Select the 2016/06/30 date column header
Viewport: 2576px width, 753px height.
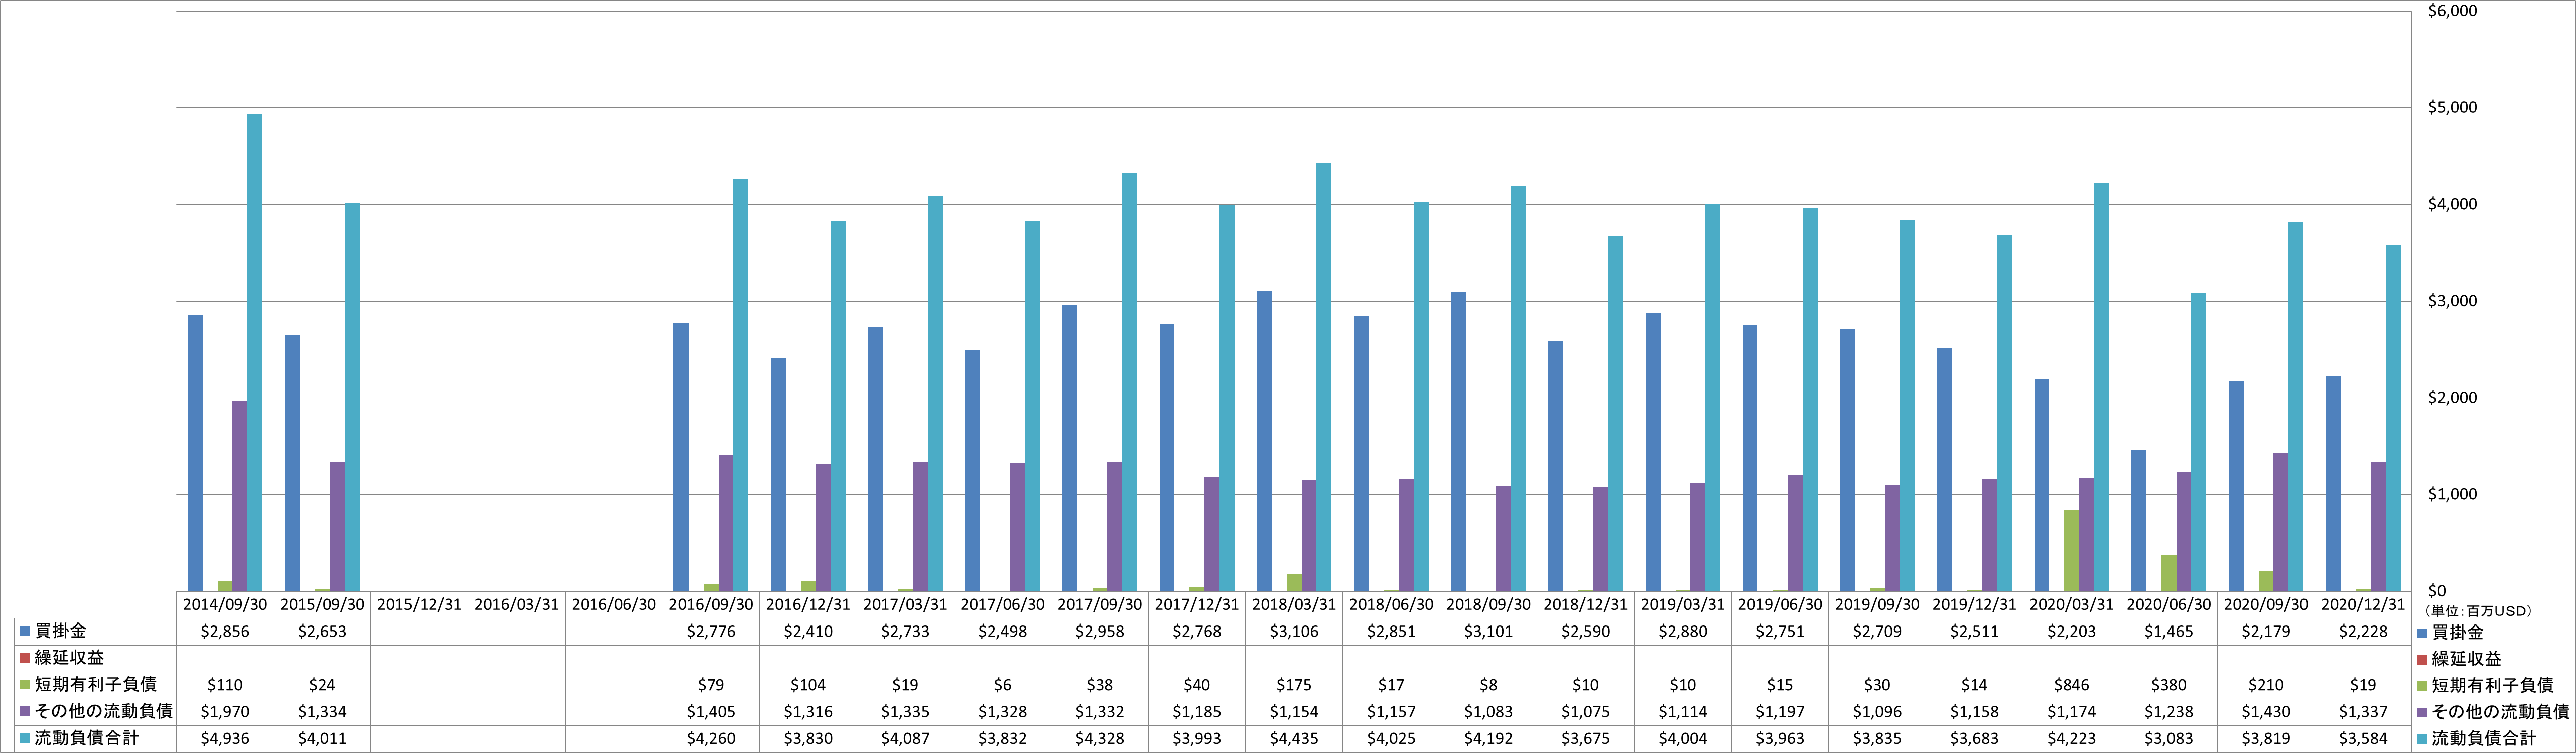click(614, 605)
